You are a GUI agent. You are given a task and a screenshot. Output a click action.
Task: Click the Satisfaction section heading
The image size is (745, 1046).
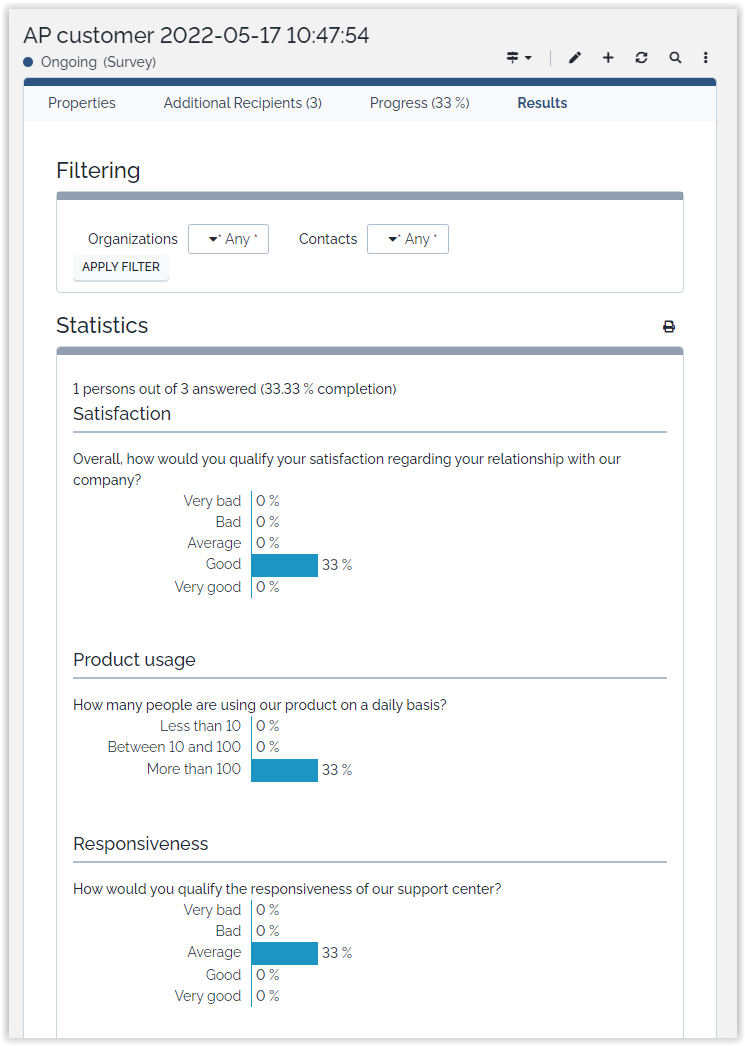click(122, 414)
